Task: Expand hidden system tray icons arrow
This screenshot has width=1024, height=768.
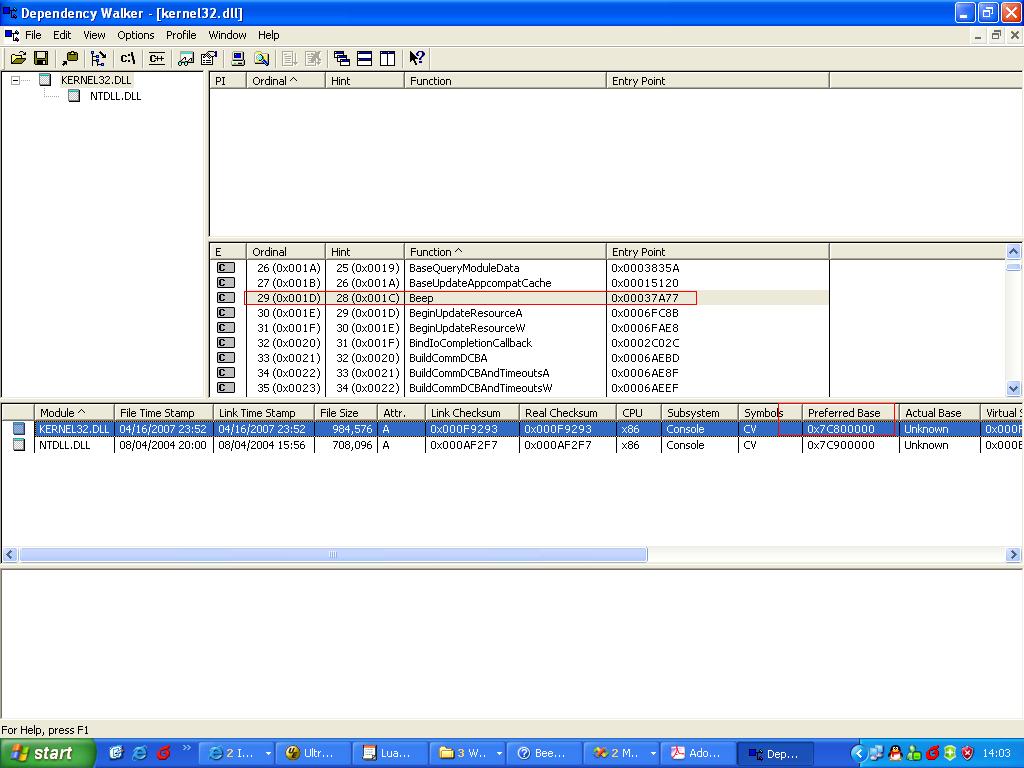Action: (x=858, y=753)
